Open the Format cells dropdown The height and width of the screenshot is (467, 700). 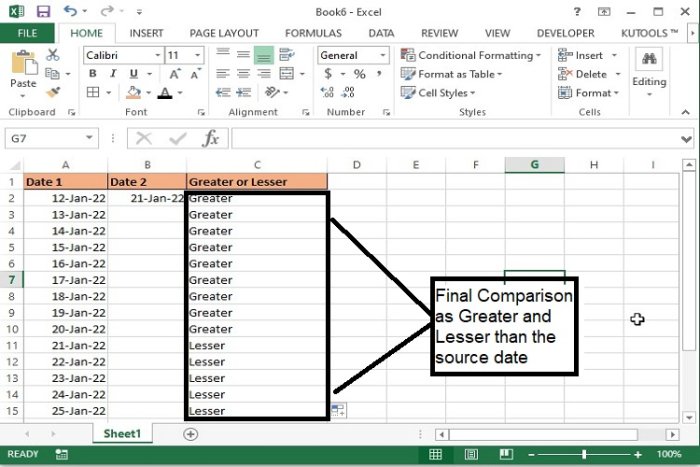[x=589, y=93]
